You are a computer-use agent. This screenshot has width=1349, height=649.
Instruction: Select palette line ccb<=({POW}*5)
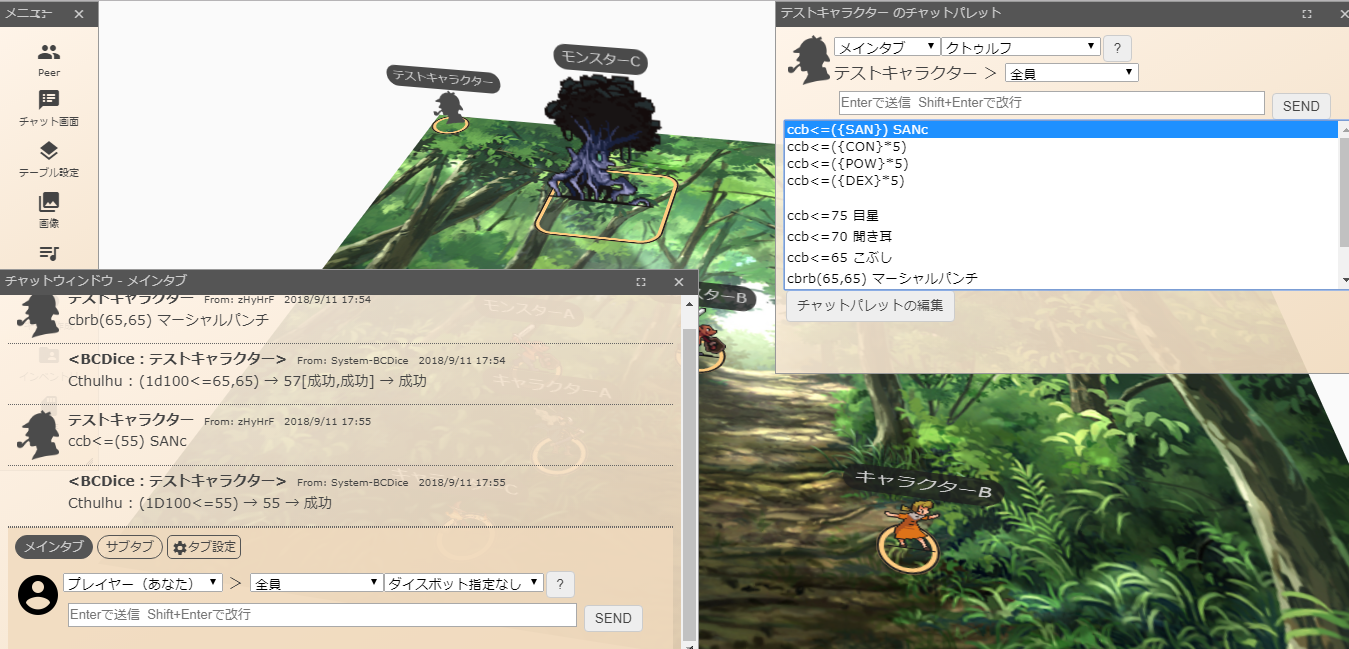click(x=1061, y=163)
